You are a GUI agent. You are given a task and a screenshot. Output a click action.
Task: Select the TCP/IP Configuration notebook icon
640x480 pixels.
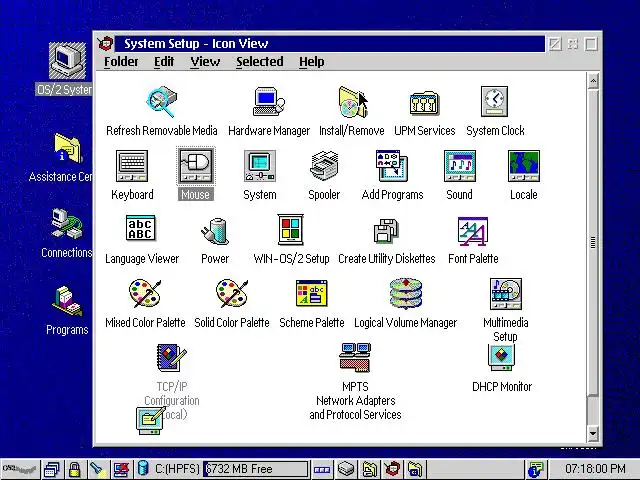coord(171,358)
